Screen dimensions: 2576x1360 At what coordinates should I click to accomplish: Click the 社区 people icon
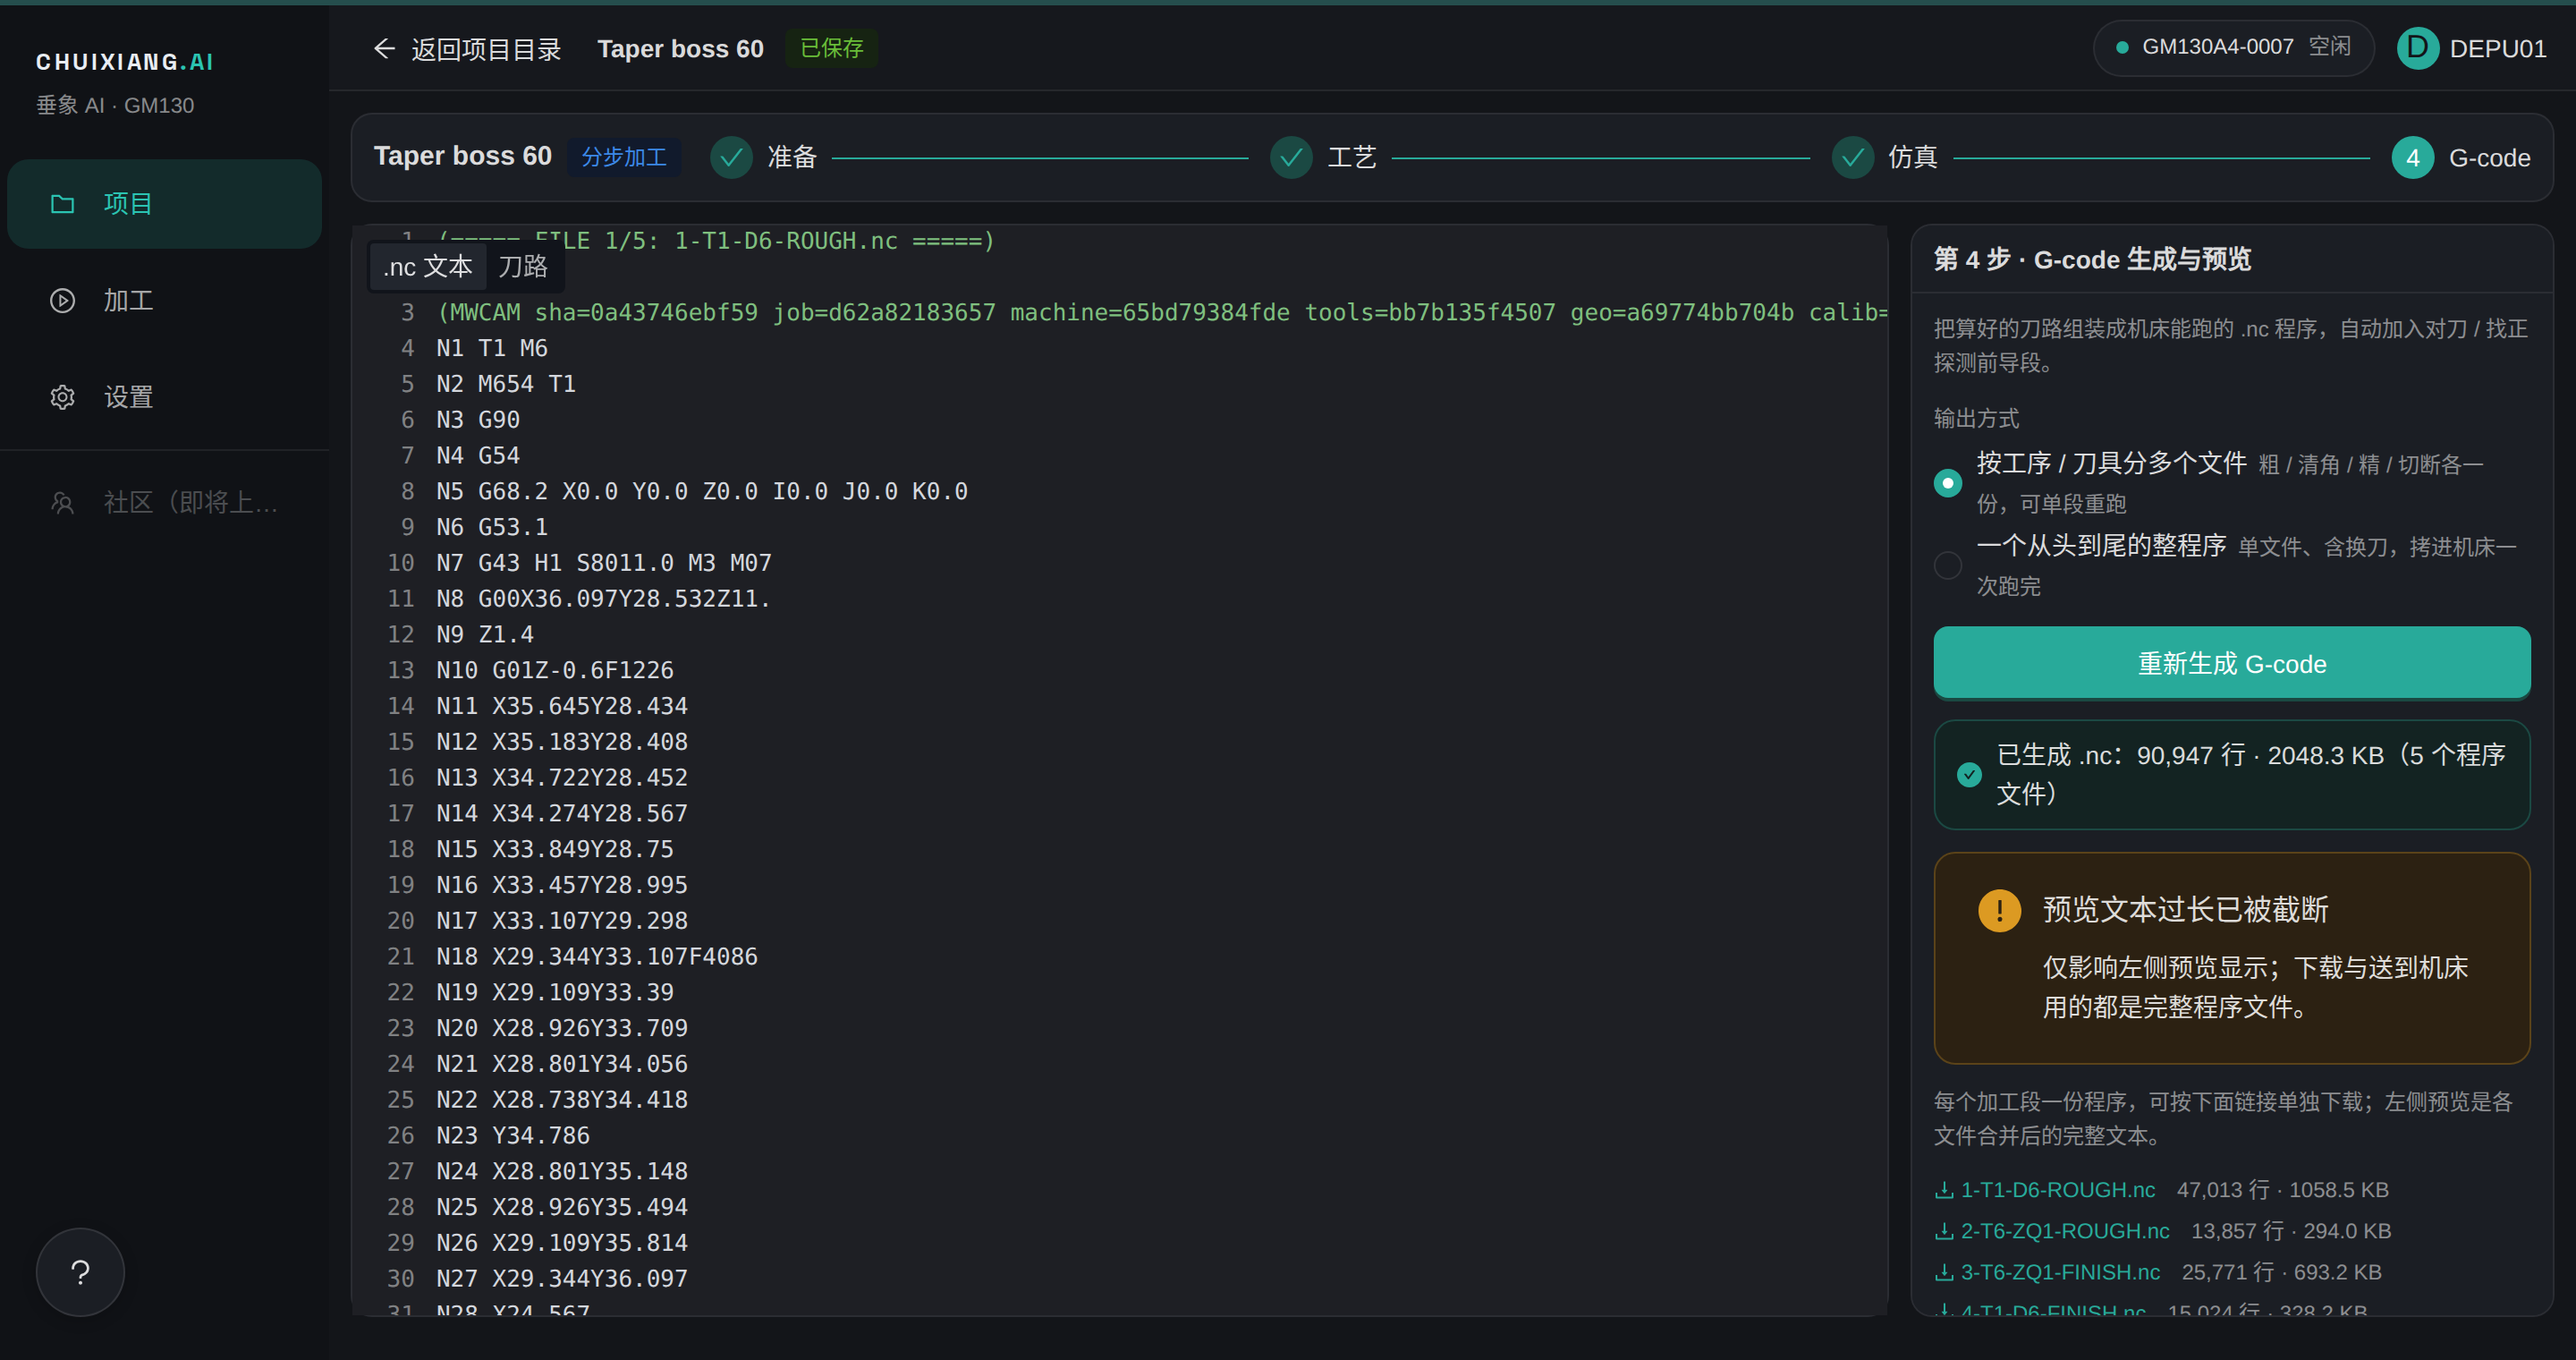coord(62,502)
